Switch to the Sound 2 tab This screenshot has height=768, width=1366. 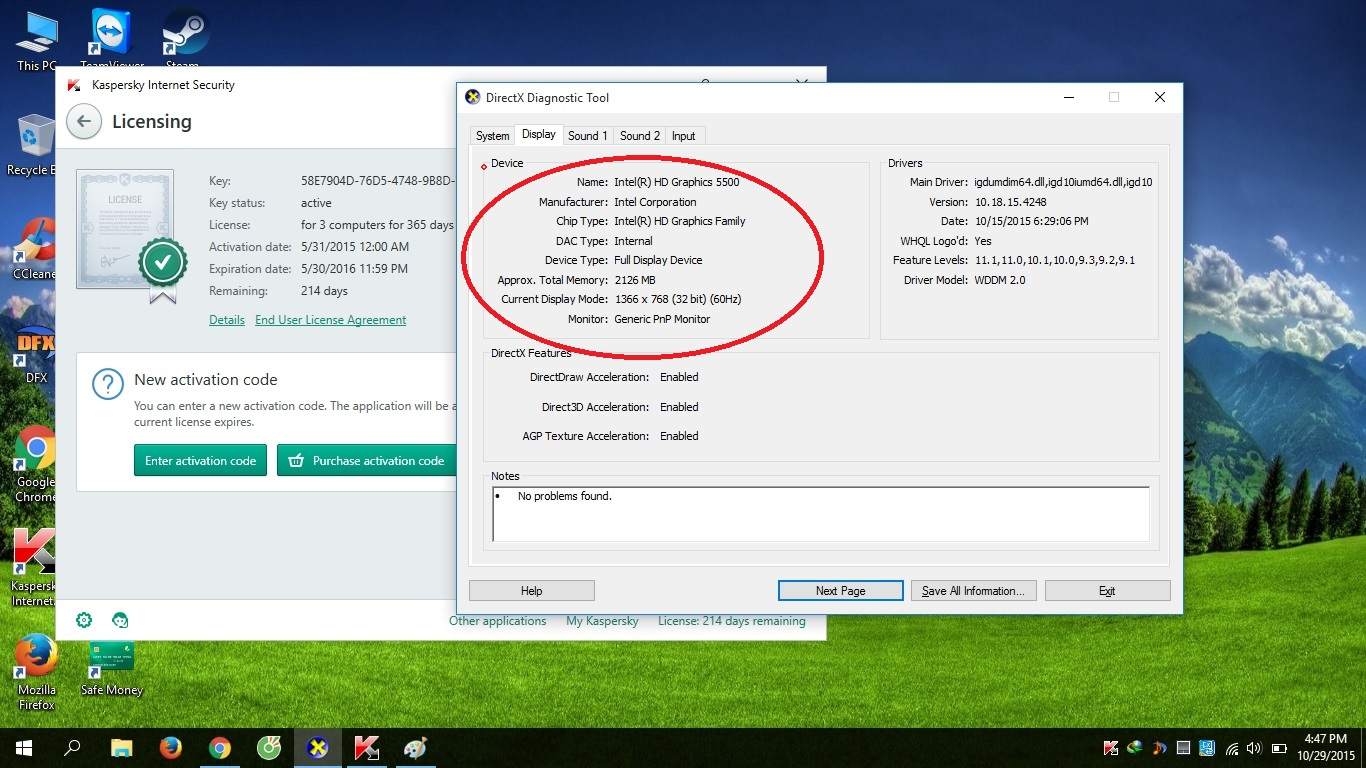pos(640,136)
